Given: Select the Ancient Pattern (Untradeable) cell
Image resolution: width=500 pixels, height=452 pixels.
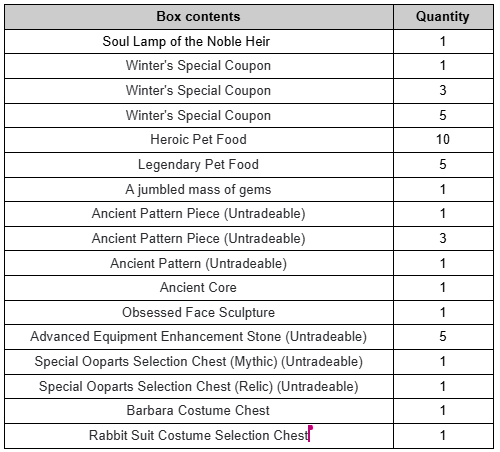Looking at the screenshot, I should [199, 263].
